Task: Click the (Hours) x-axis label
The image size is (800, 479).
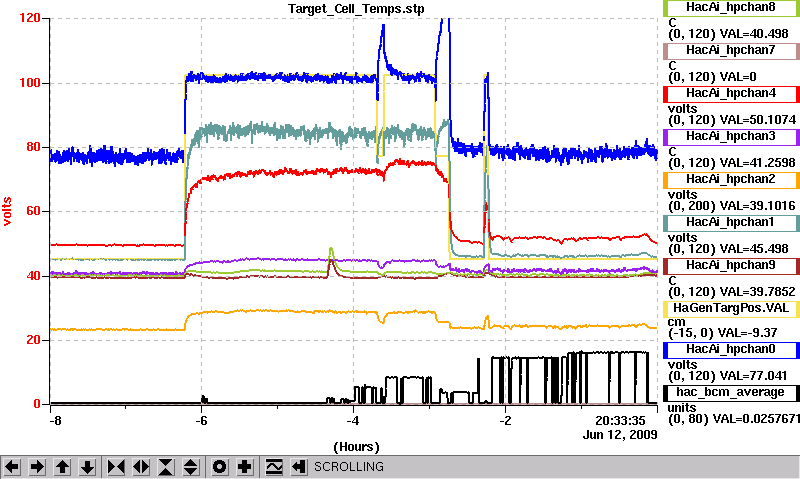Action: (x=356, y=447)
